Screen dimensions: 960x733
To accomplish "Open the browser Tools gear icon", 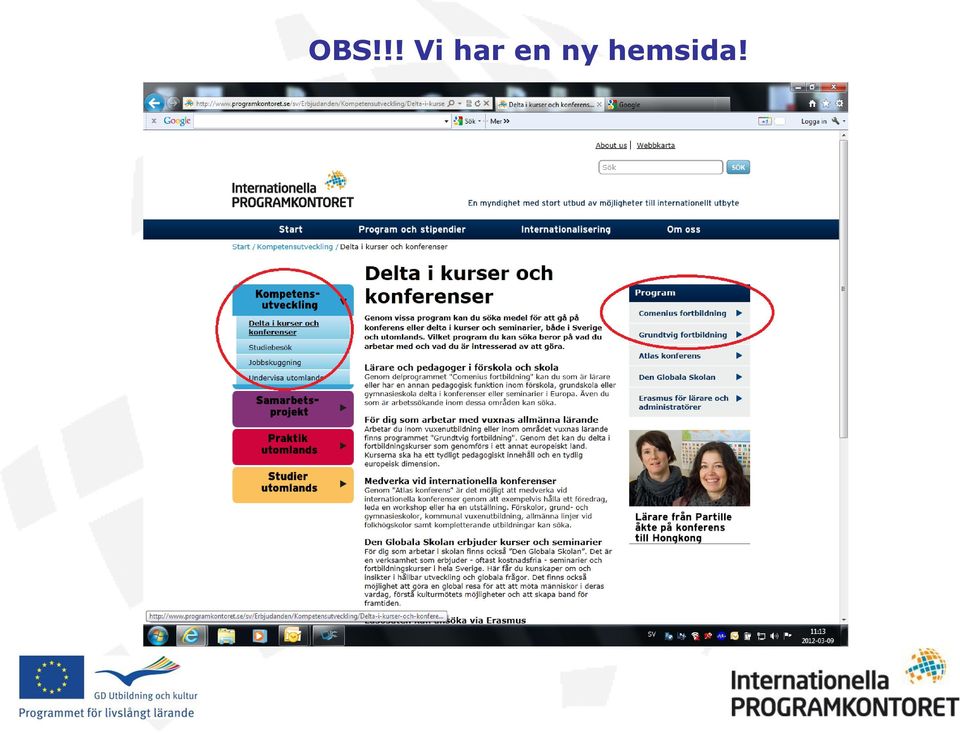I will (839, 103).
